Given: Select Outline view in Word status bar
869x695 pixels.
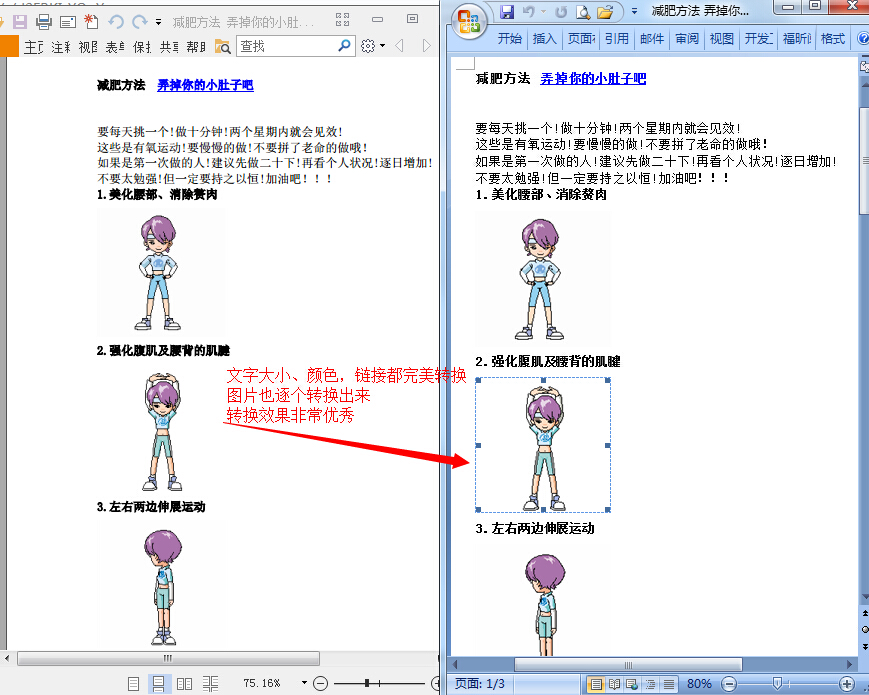Looking at the screenshot, I should click(x=650, y=684).
